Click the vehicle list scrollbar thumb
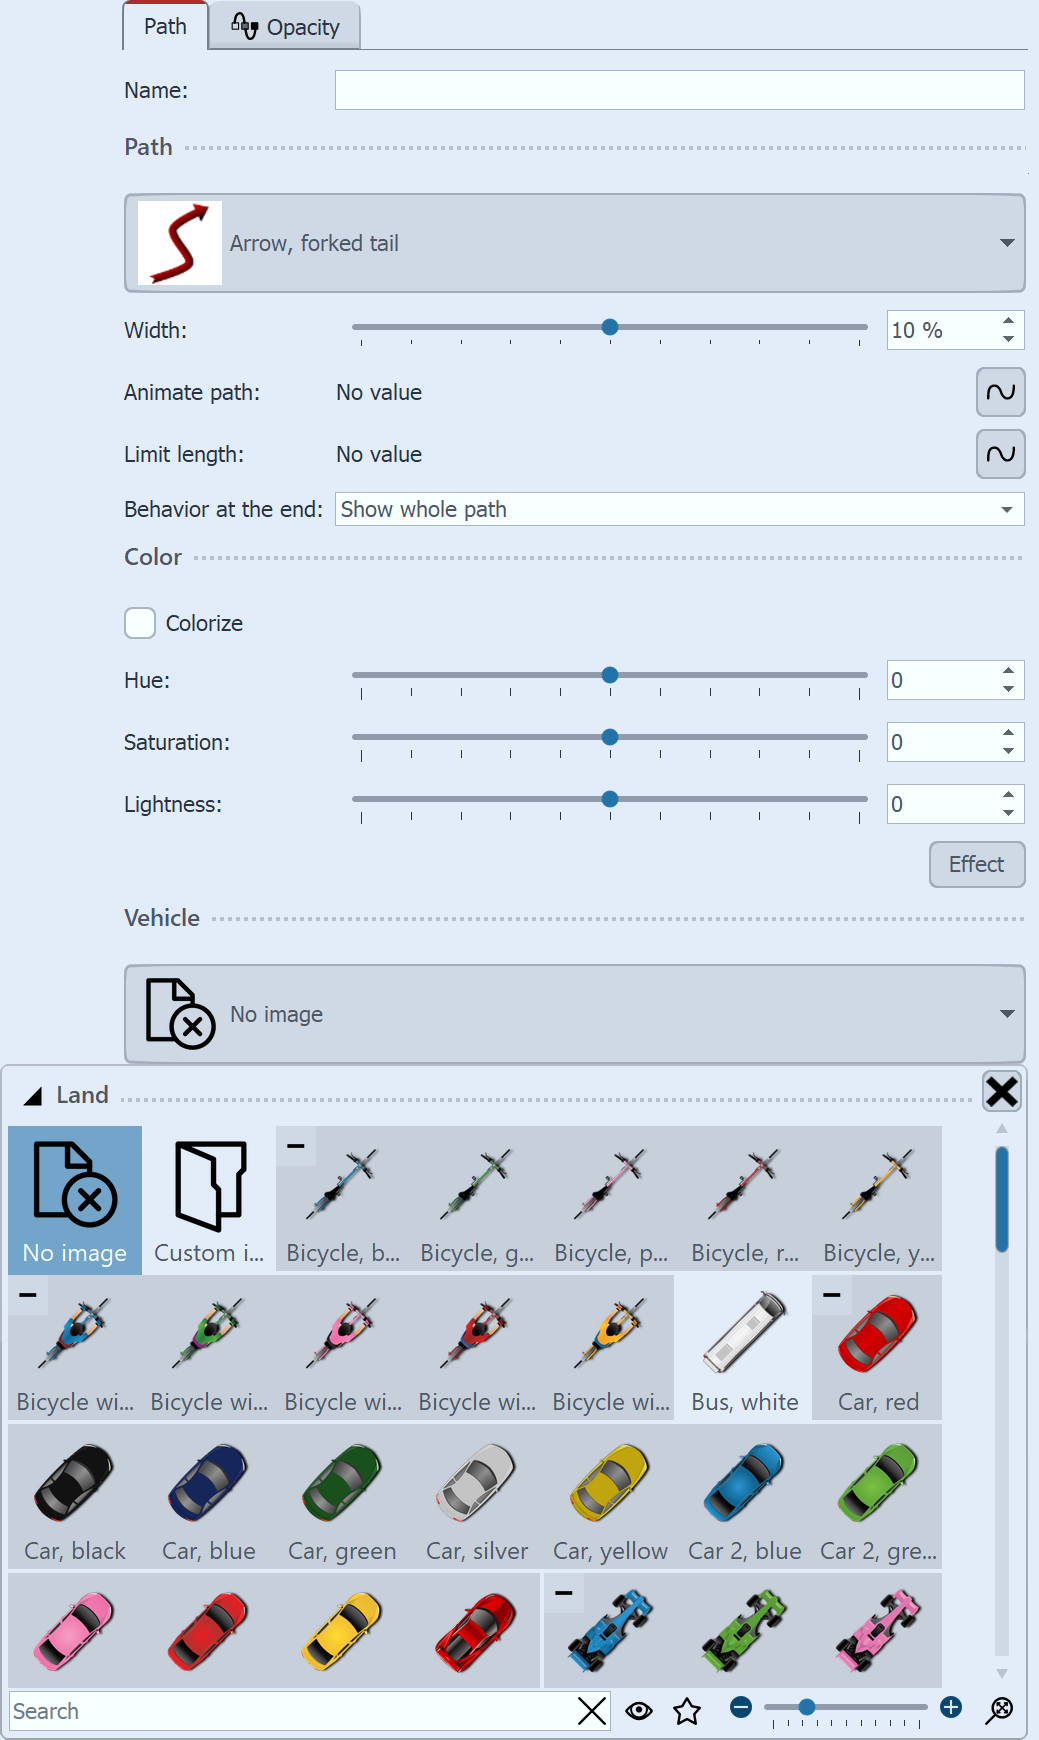The height and width of the screenshot is (1740, 1039). coord(1002,1199)
